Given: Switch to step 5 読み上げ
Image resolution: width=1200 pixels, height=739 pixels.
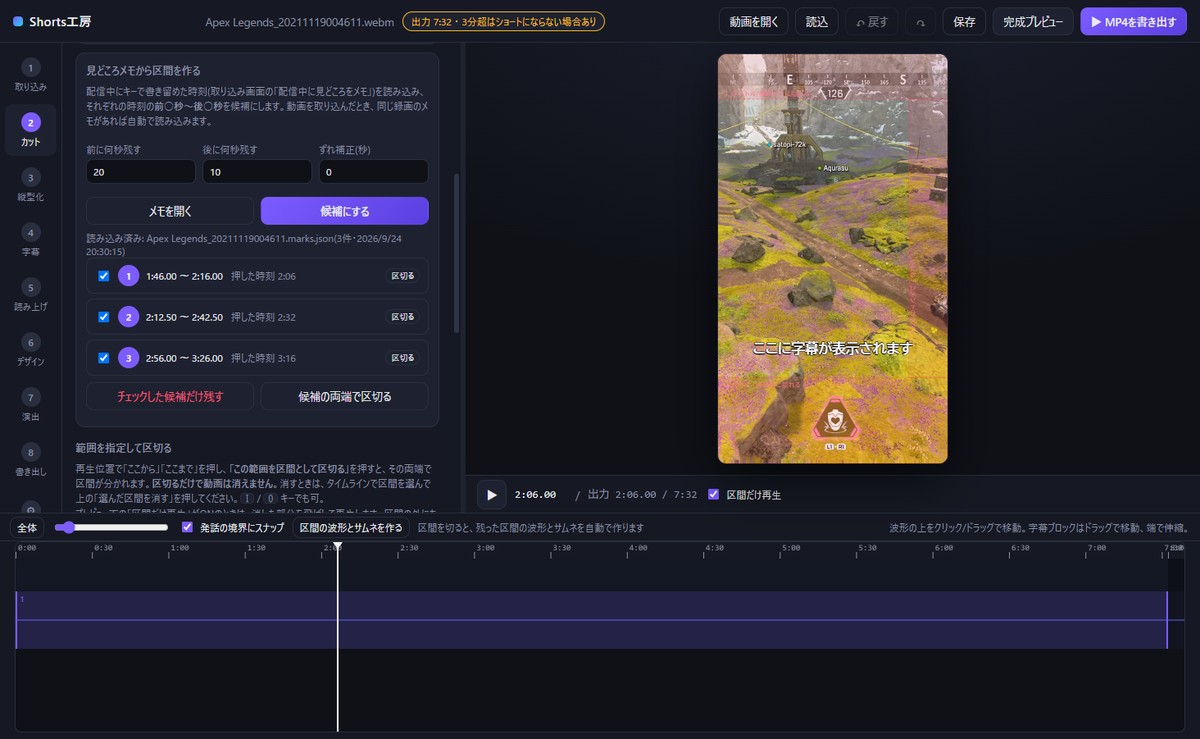Looking at the screenshot, I should pos(30,295).
